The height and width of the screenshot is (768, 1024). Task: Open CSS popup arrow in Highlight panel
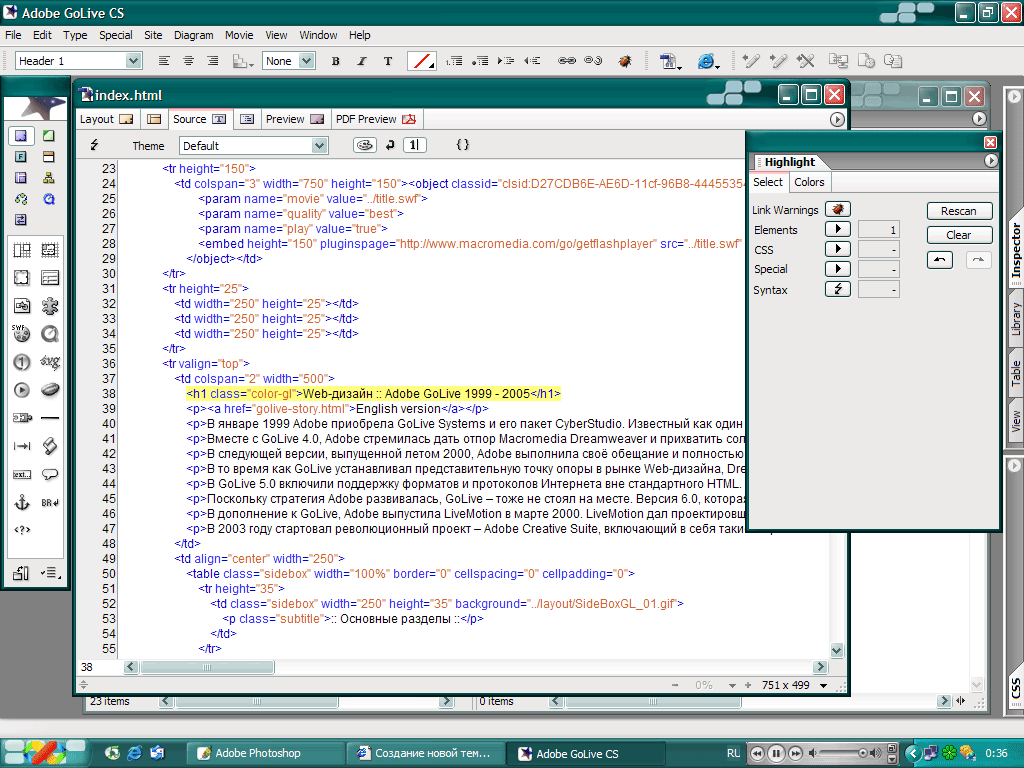[838, 249]
